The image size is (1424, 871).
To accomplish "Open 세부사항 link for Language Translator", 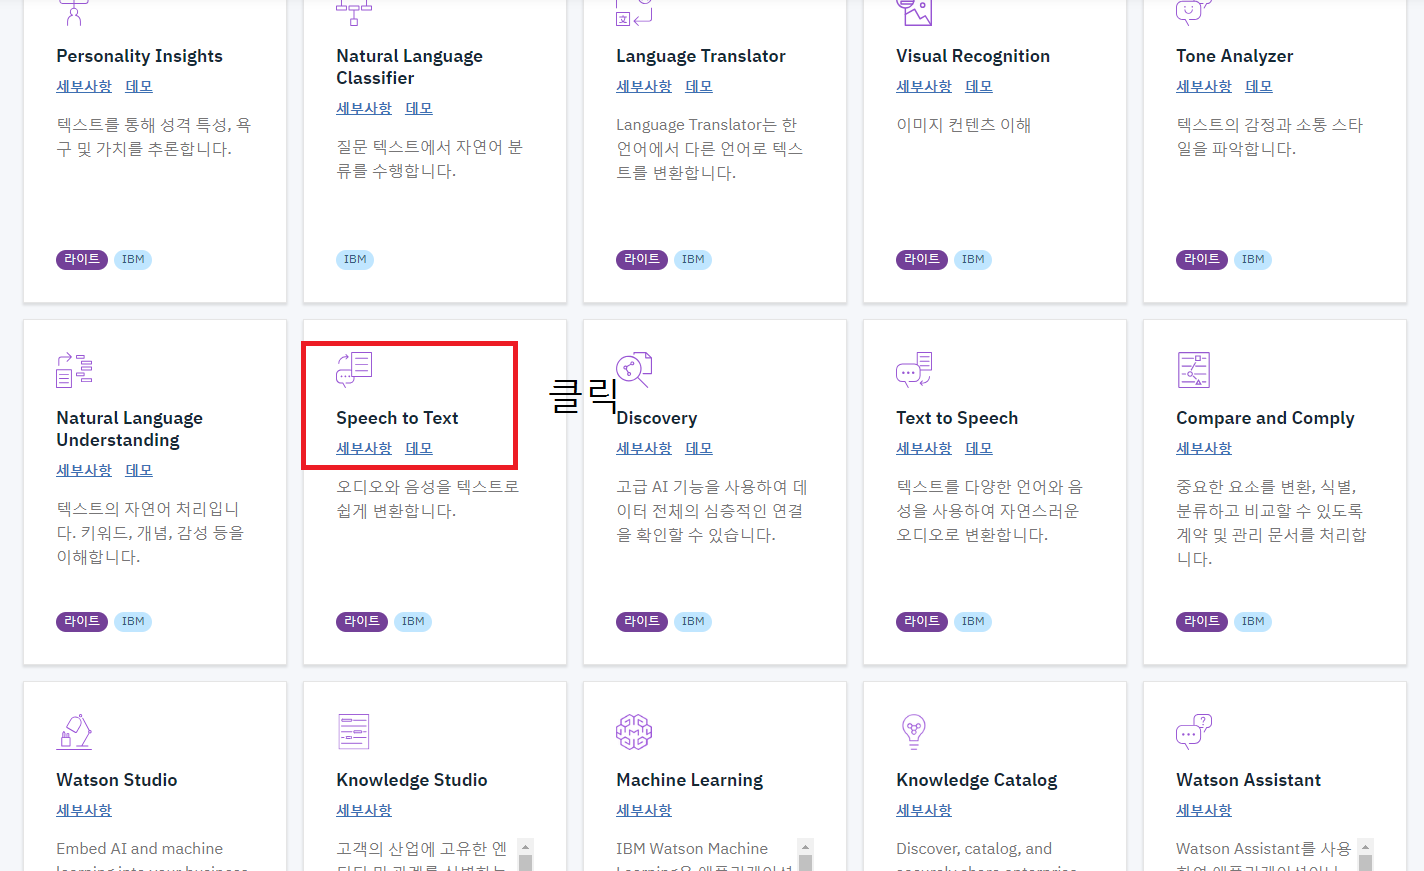I will click(x=644, y=87).
